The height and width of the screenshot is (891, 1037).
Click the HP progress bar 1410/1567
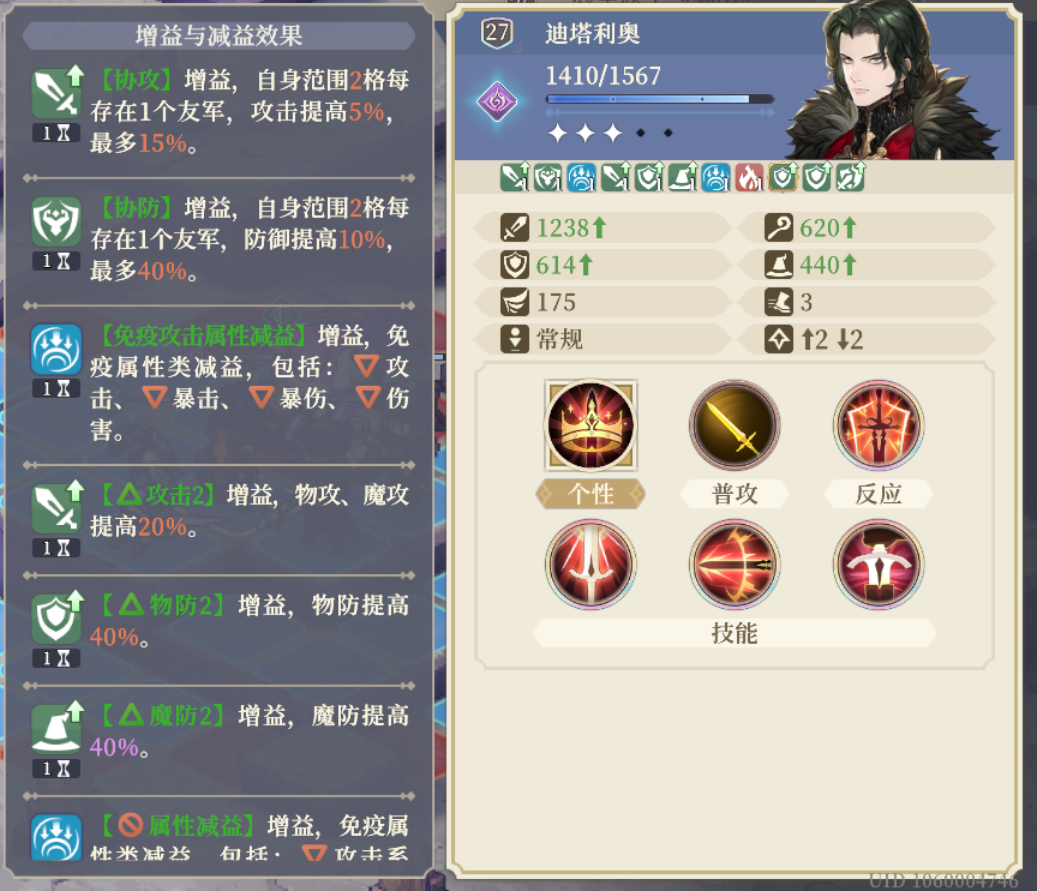(x=659, y=99)
